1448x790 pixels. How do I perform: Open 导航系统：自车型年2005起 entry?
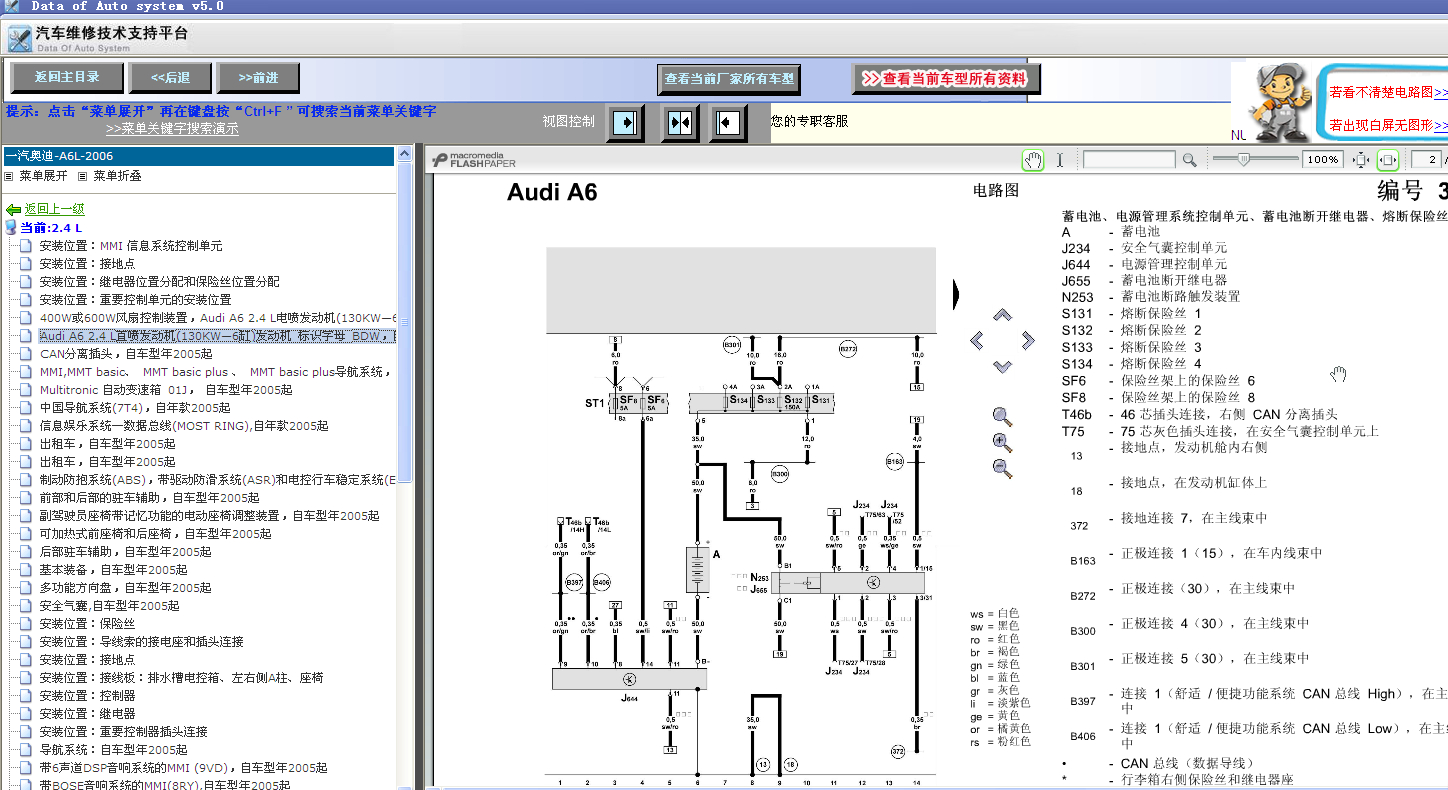click(113, 750)
